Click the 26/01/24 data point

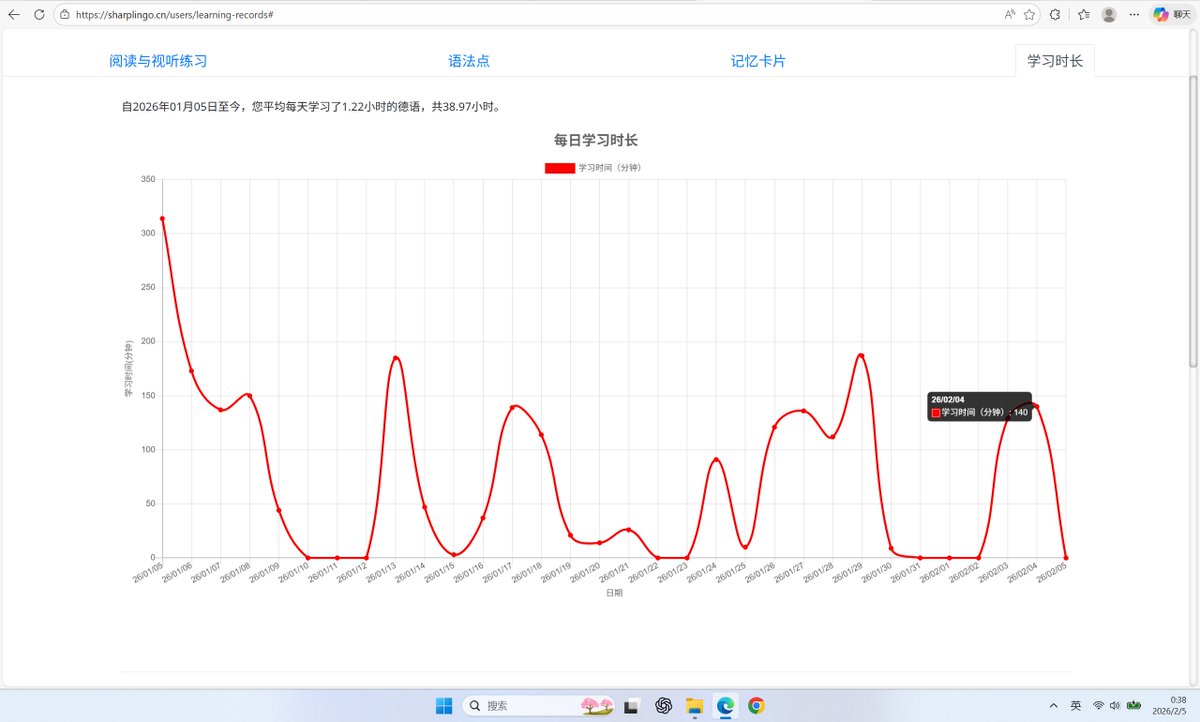[x=716, y=460]
